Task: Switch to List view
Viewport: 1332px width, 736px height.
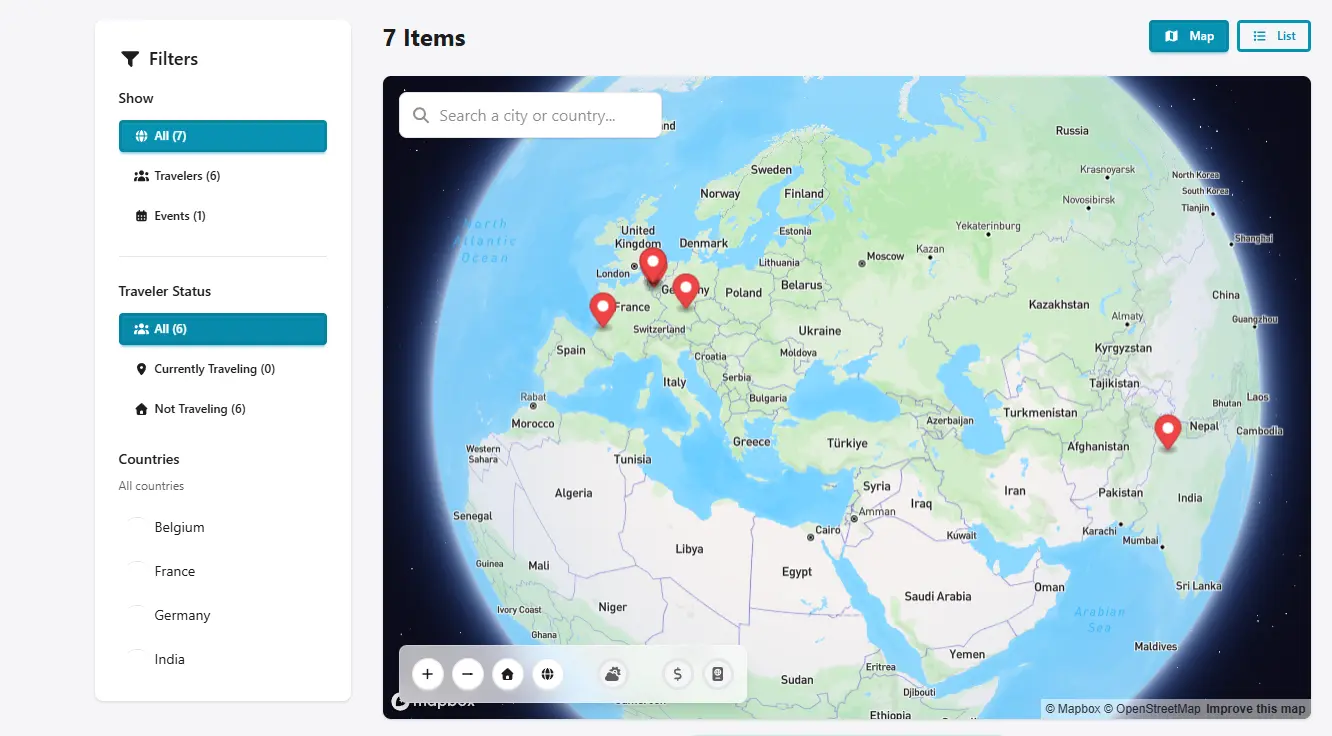Action: click(1274, 36)
